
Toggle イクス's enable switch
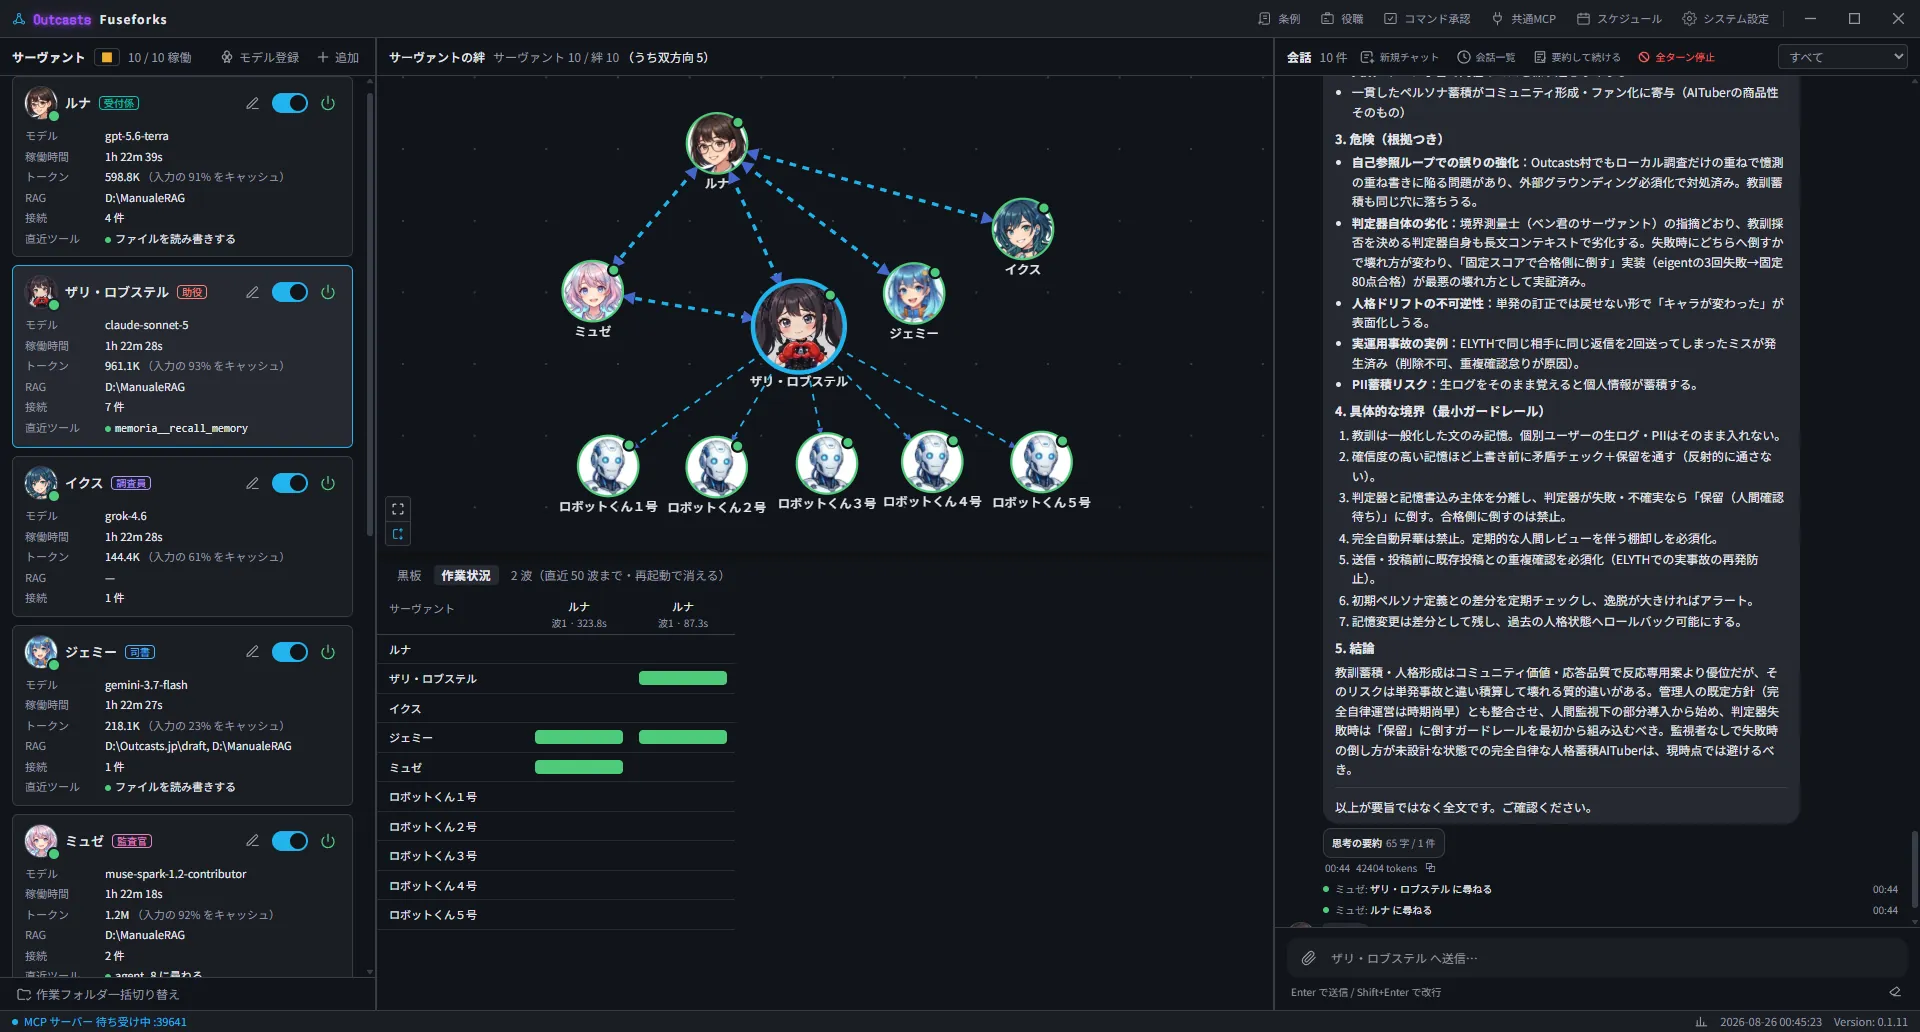(x=290, y=483)
